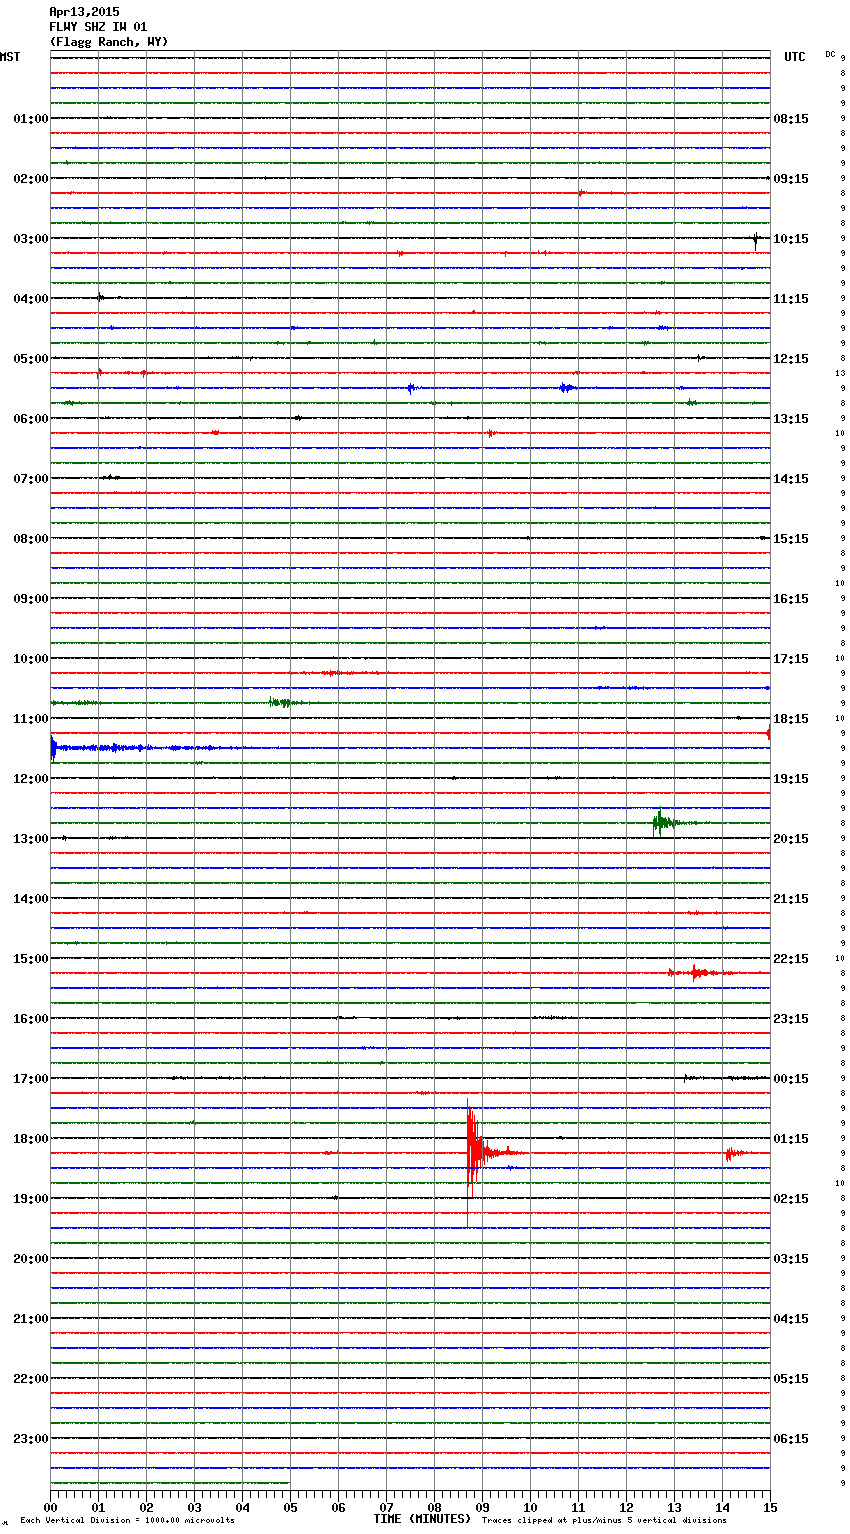Click the 05:00 MST time label
Image resolution: width=850 pixels, height=1534 pixels.
[x=30, y=359]
